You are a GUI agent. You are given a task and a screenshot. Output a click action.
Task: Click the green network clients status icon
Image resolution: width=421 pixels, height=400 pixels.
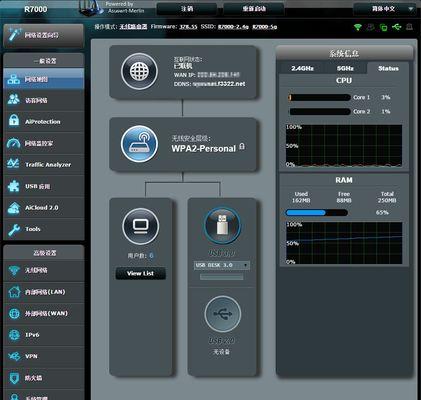tap(383, 27)
